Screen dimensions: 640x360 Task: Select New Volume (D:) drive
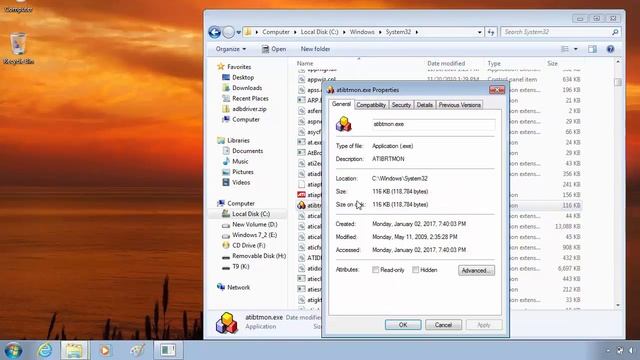(x=254, y=224)
